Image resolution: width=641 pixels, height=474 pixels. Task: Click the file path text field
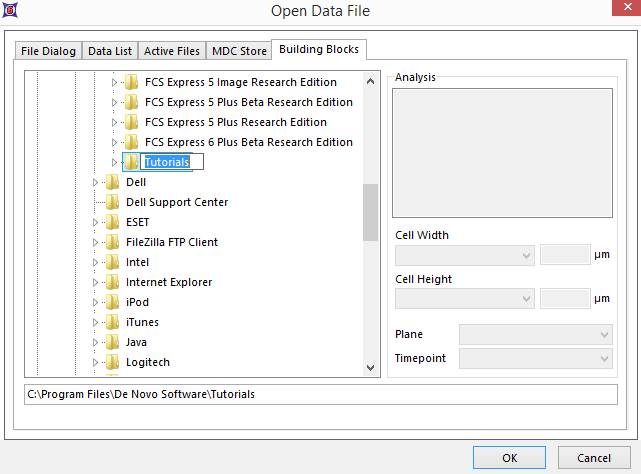pos(321,394)
